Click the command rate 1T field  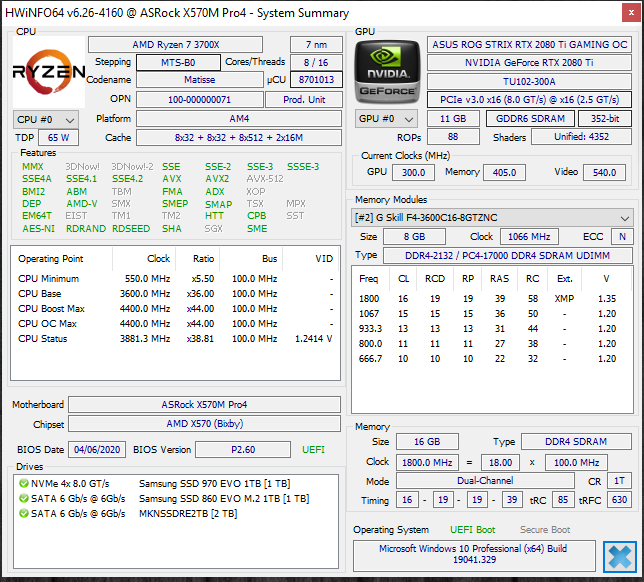tap(619, 481)
